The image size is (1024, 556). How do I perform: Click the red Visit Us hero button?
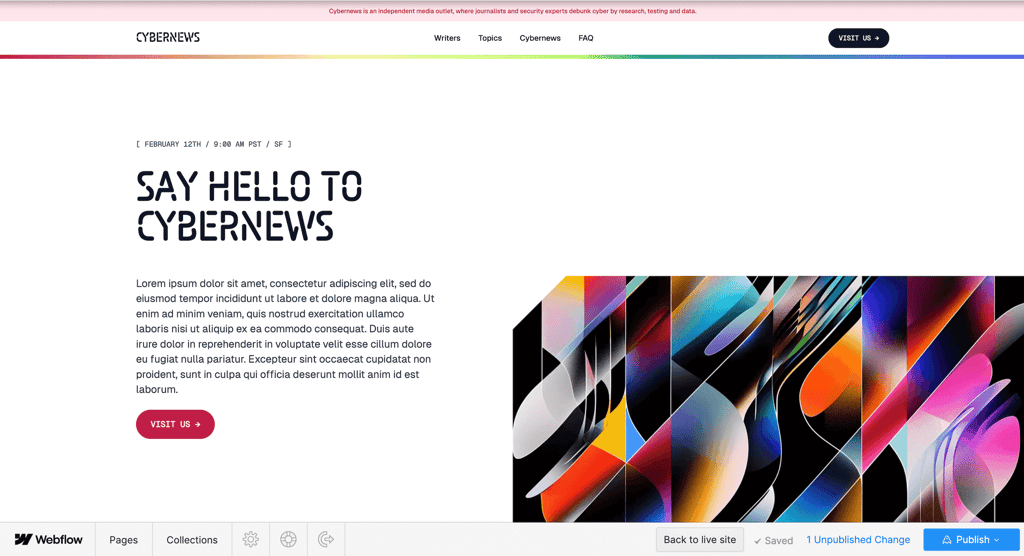point(175,424)
